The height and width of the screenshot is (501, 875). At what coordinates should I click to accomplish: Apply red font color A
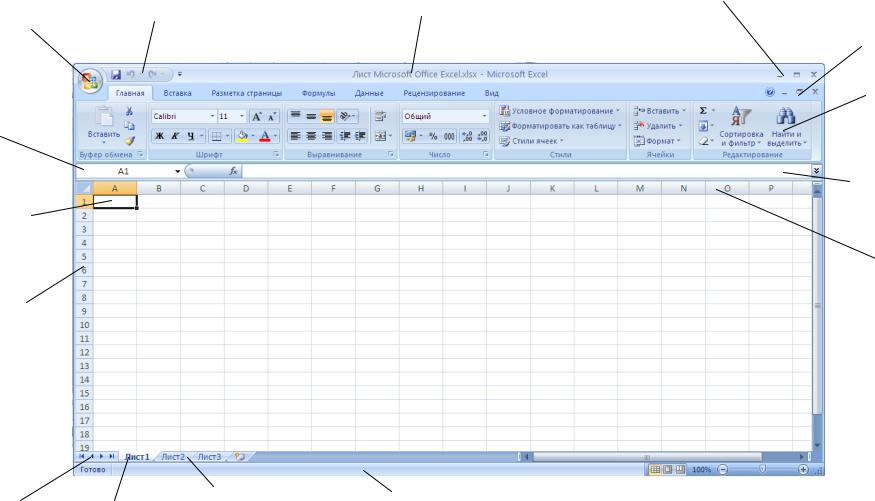point(265,136)
